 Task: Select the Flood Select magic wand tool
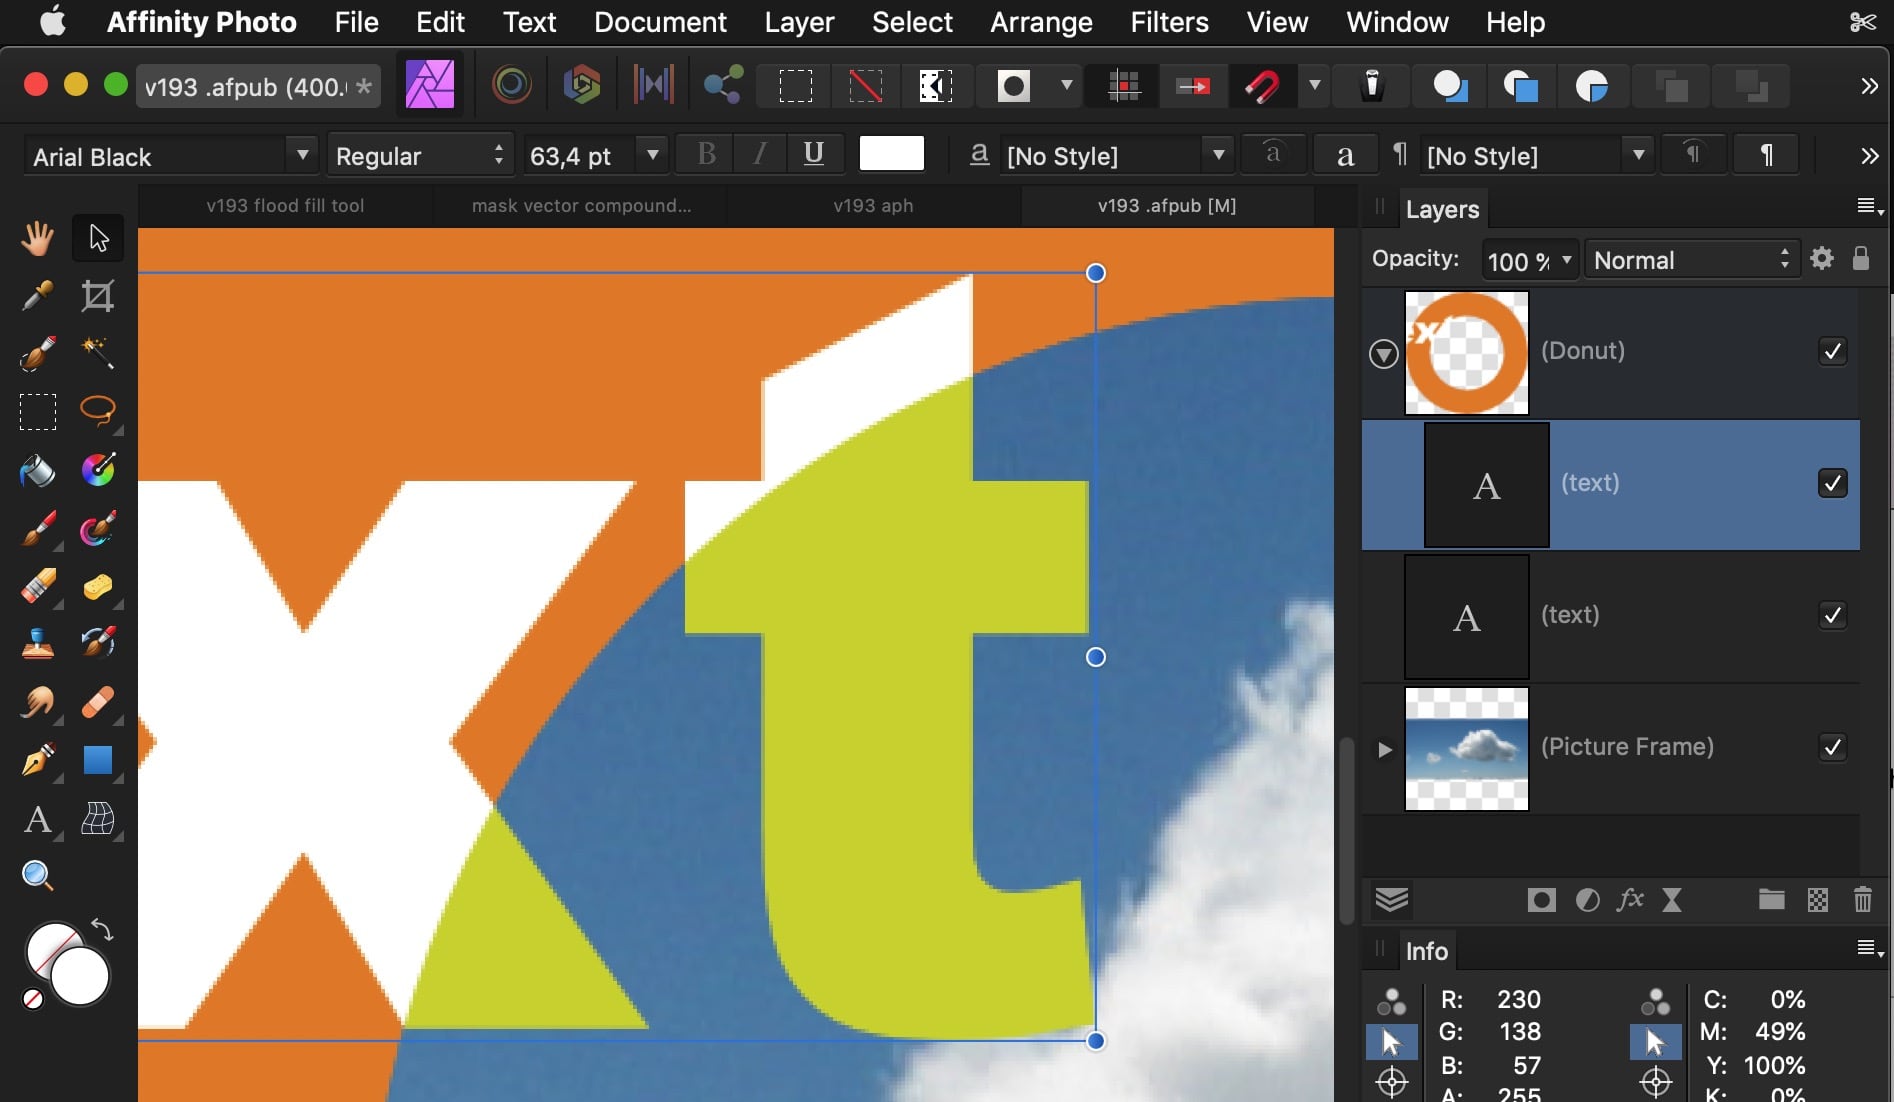tap(98, 354)
